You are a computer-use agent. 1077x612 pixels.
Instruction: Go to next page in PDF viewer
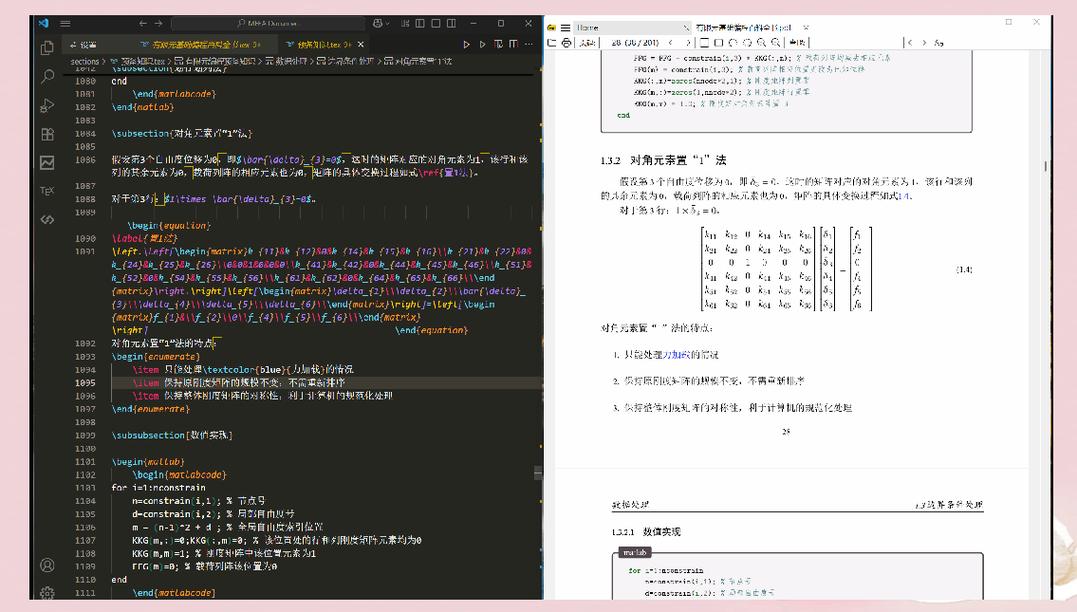click(x=687, y=43)
